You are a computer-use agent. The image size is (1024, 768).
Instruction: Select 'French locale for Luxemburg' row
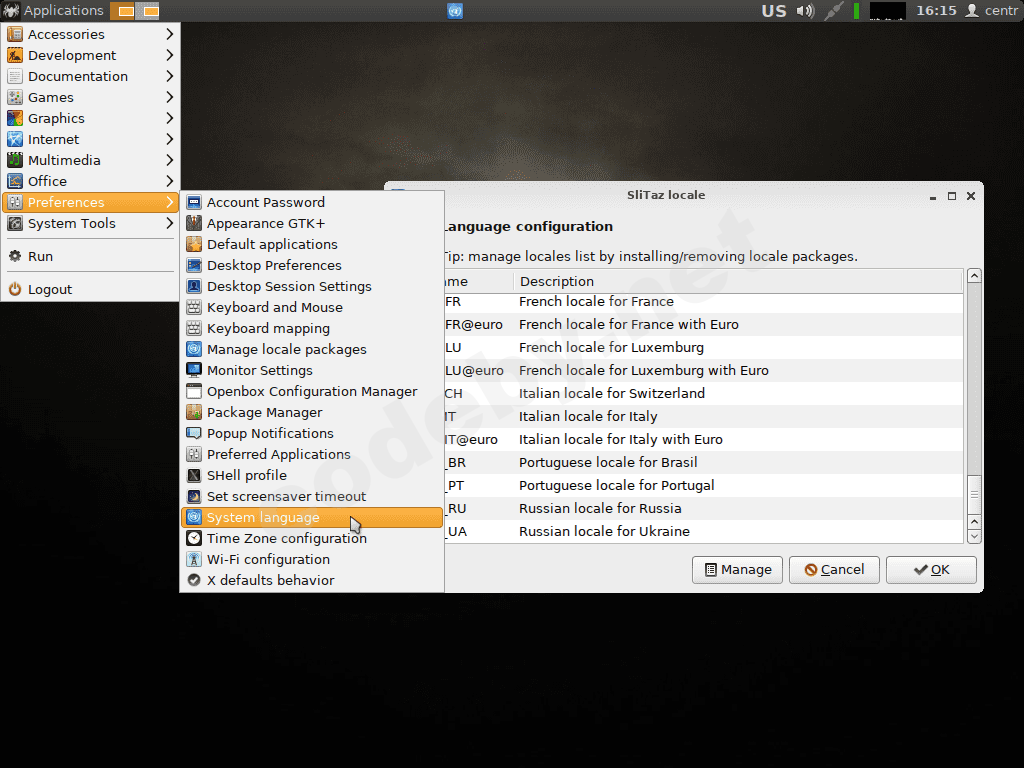[703, 347]
